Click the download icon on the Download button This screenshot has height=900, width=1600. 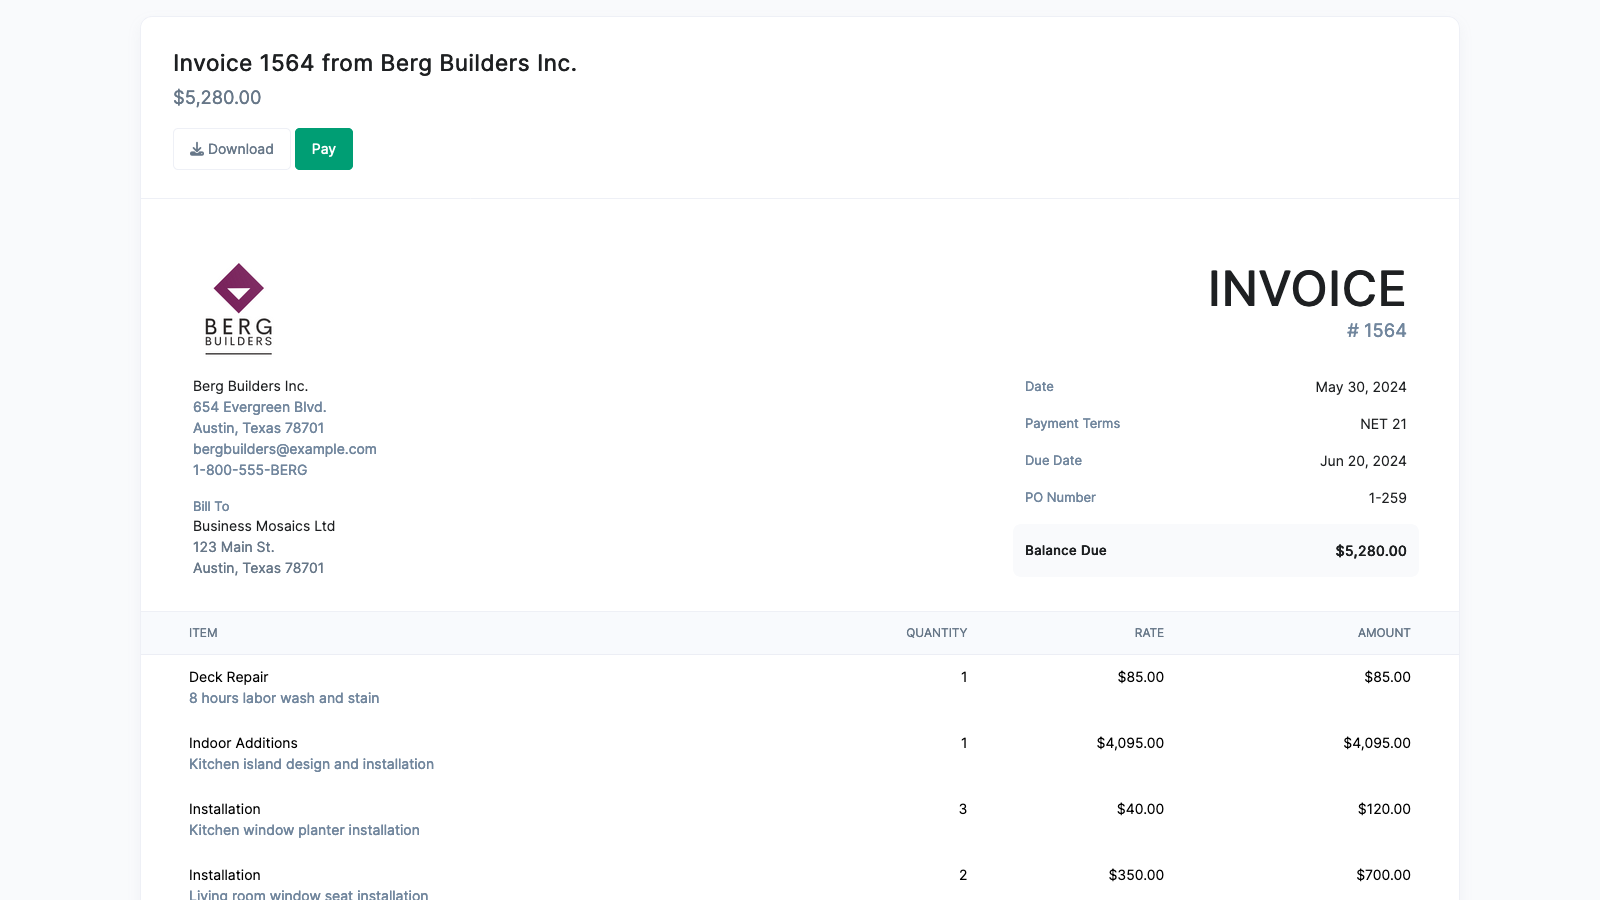198,148
